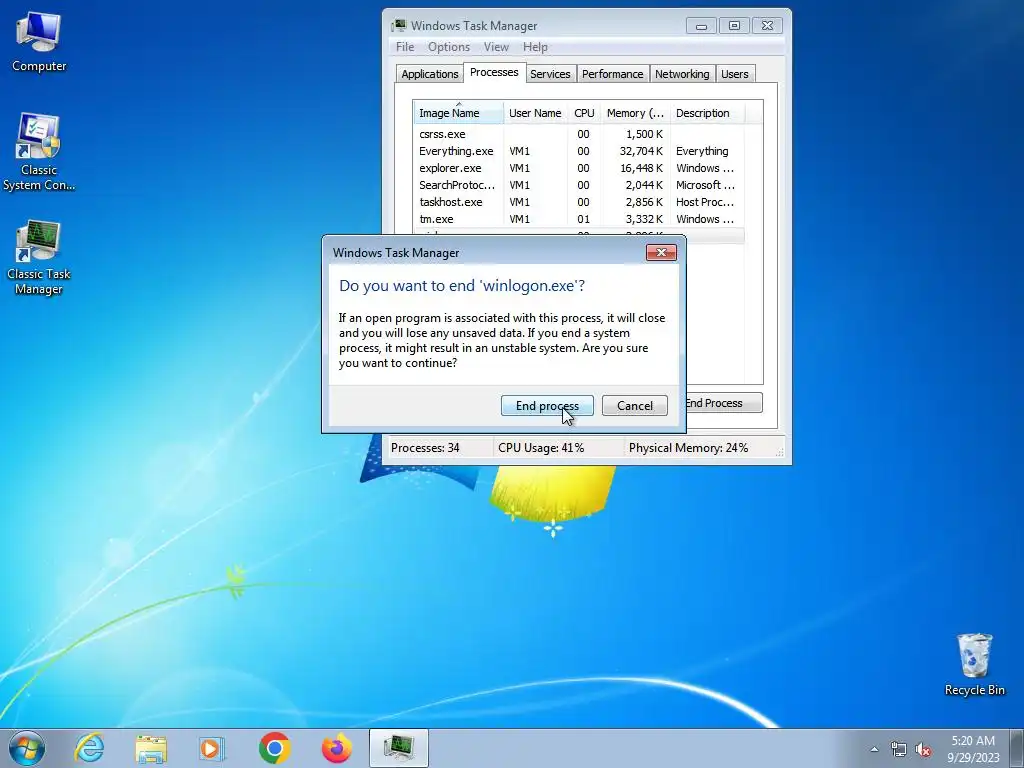Click CPU Usage: 41% status entry
Image resolution: width=1024 pixels, height=768 pixels.
(541, 448)
